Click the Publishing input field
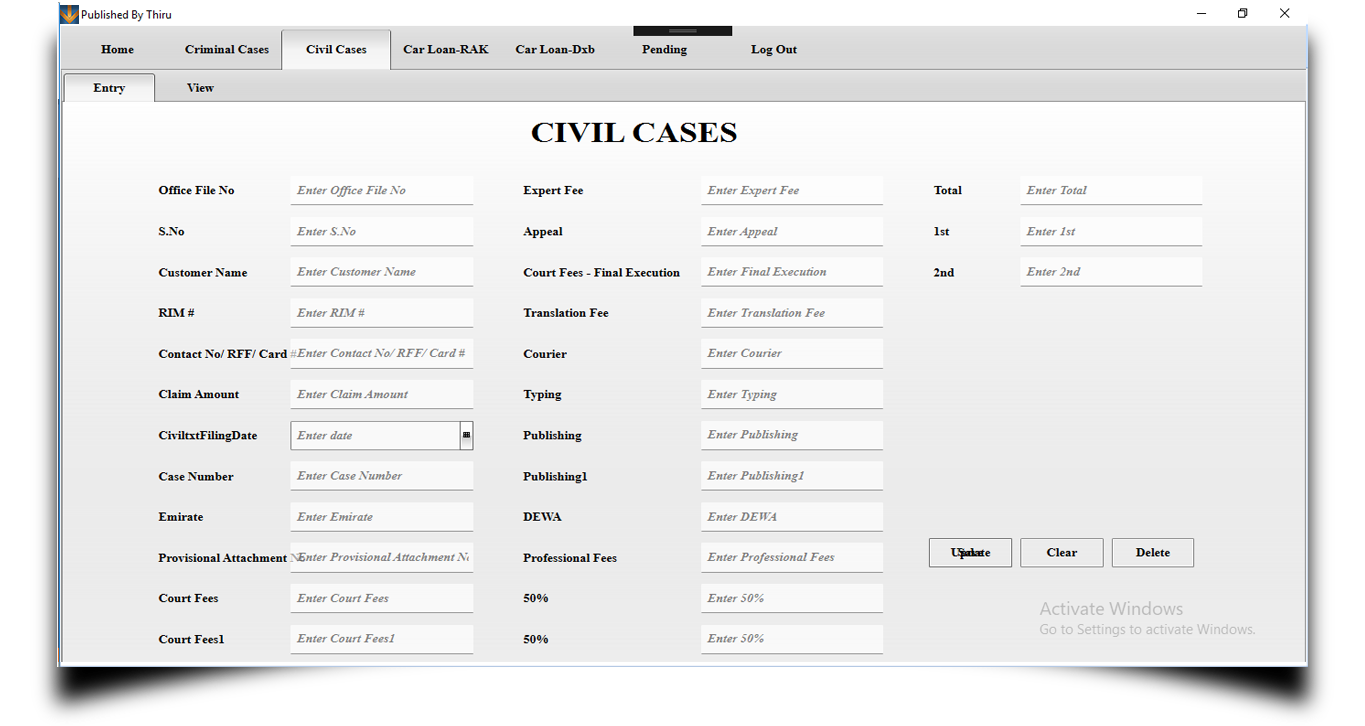Screen dimensions: 1365x726 (792, 435)
